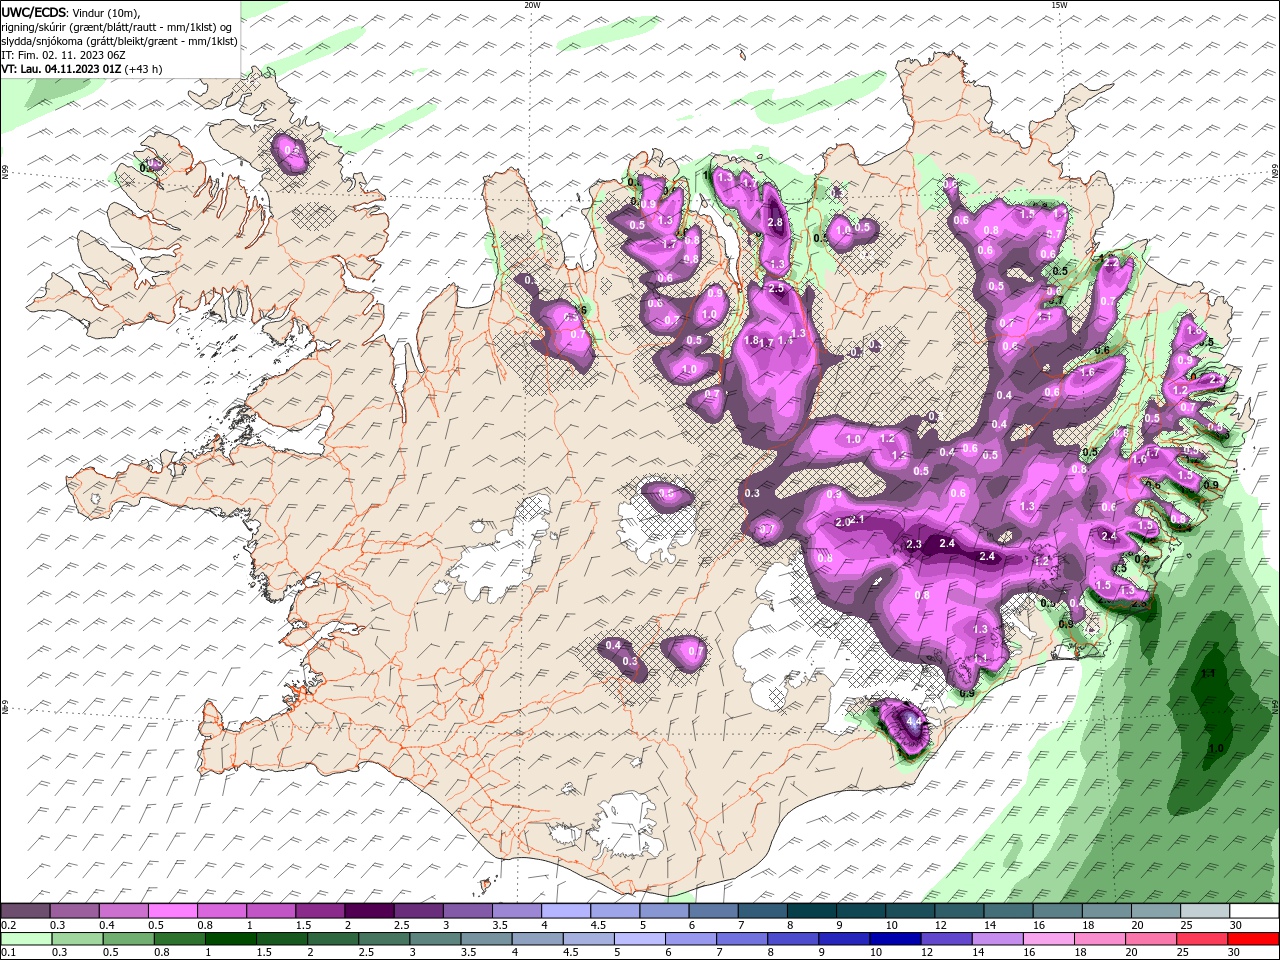Click upper legend swatch between 0.2 and 0.3
Viewport: 1280px width, 960px height.
pyautogui.click(x=25, y=911)
